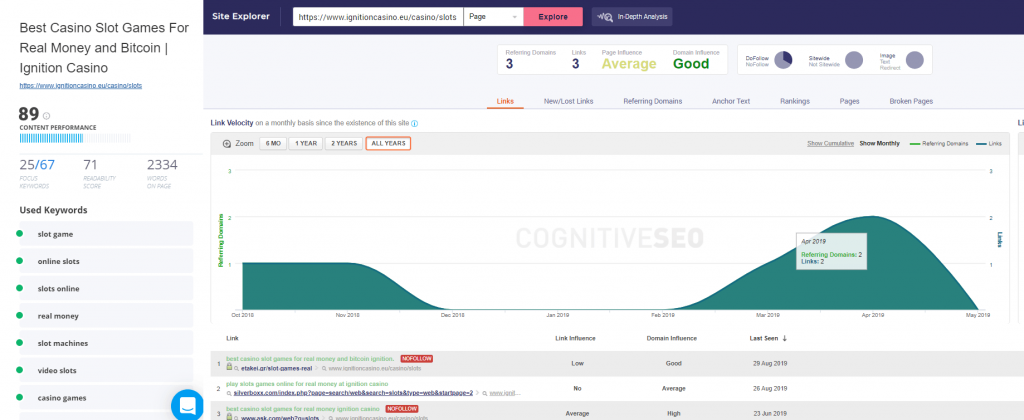Click the Explore button

(553, 17)
